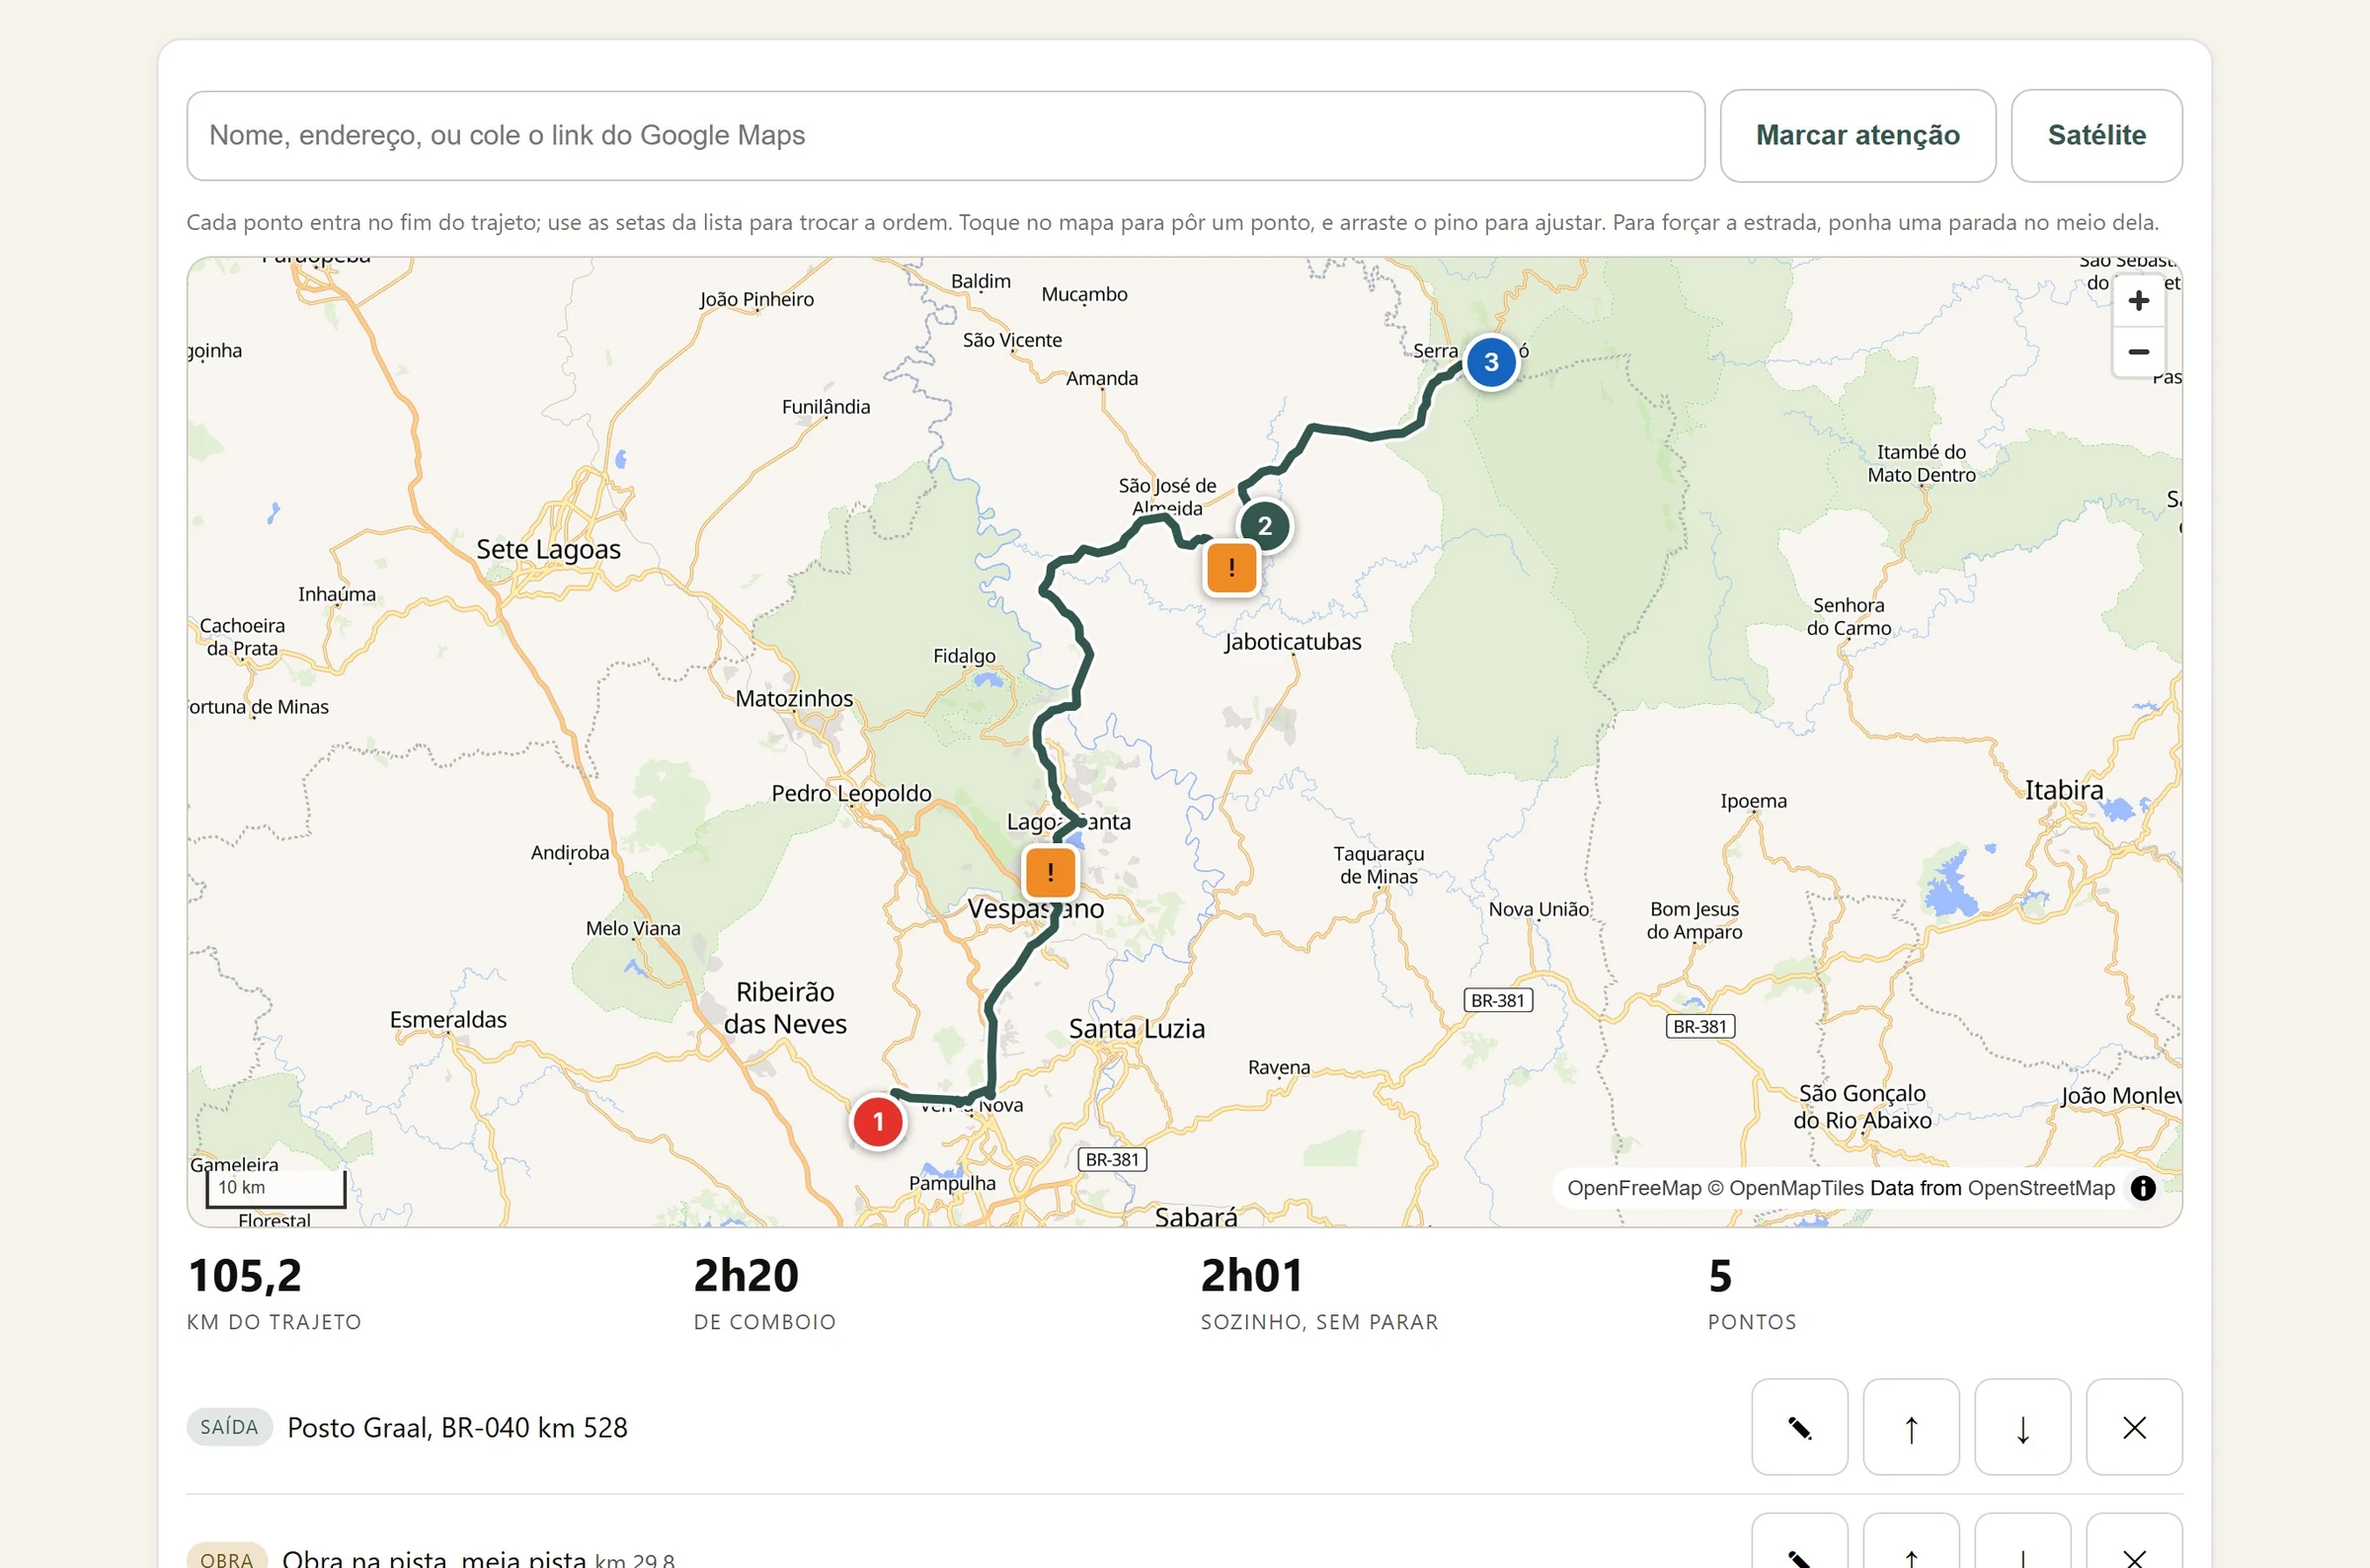Select the 2h01 sozinho value

point(1252,1276)
